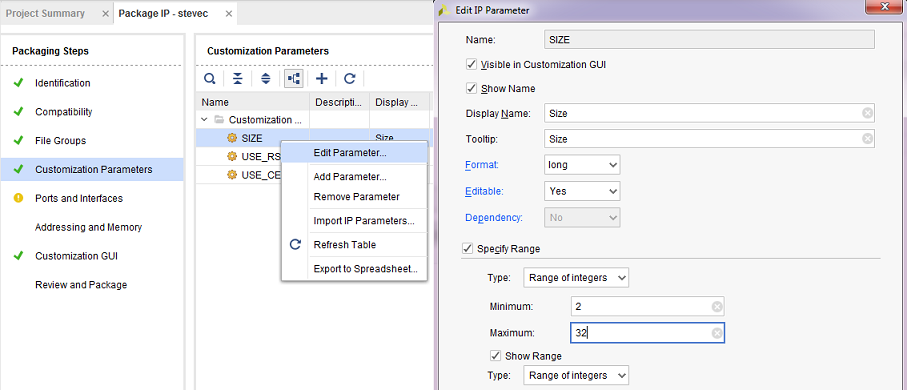
Task: Click the Expand All toolbar icon
Action: tap(266, 79)
